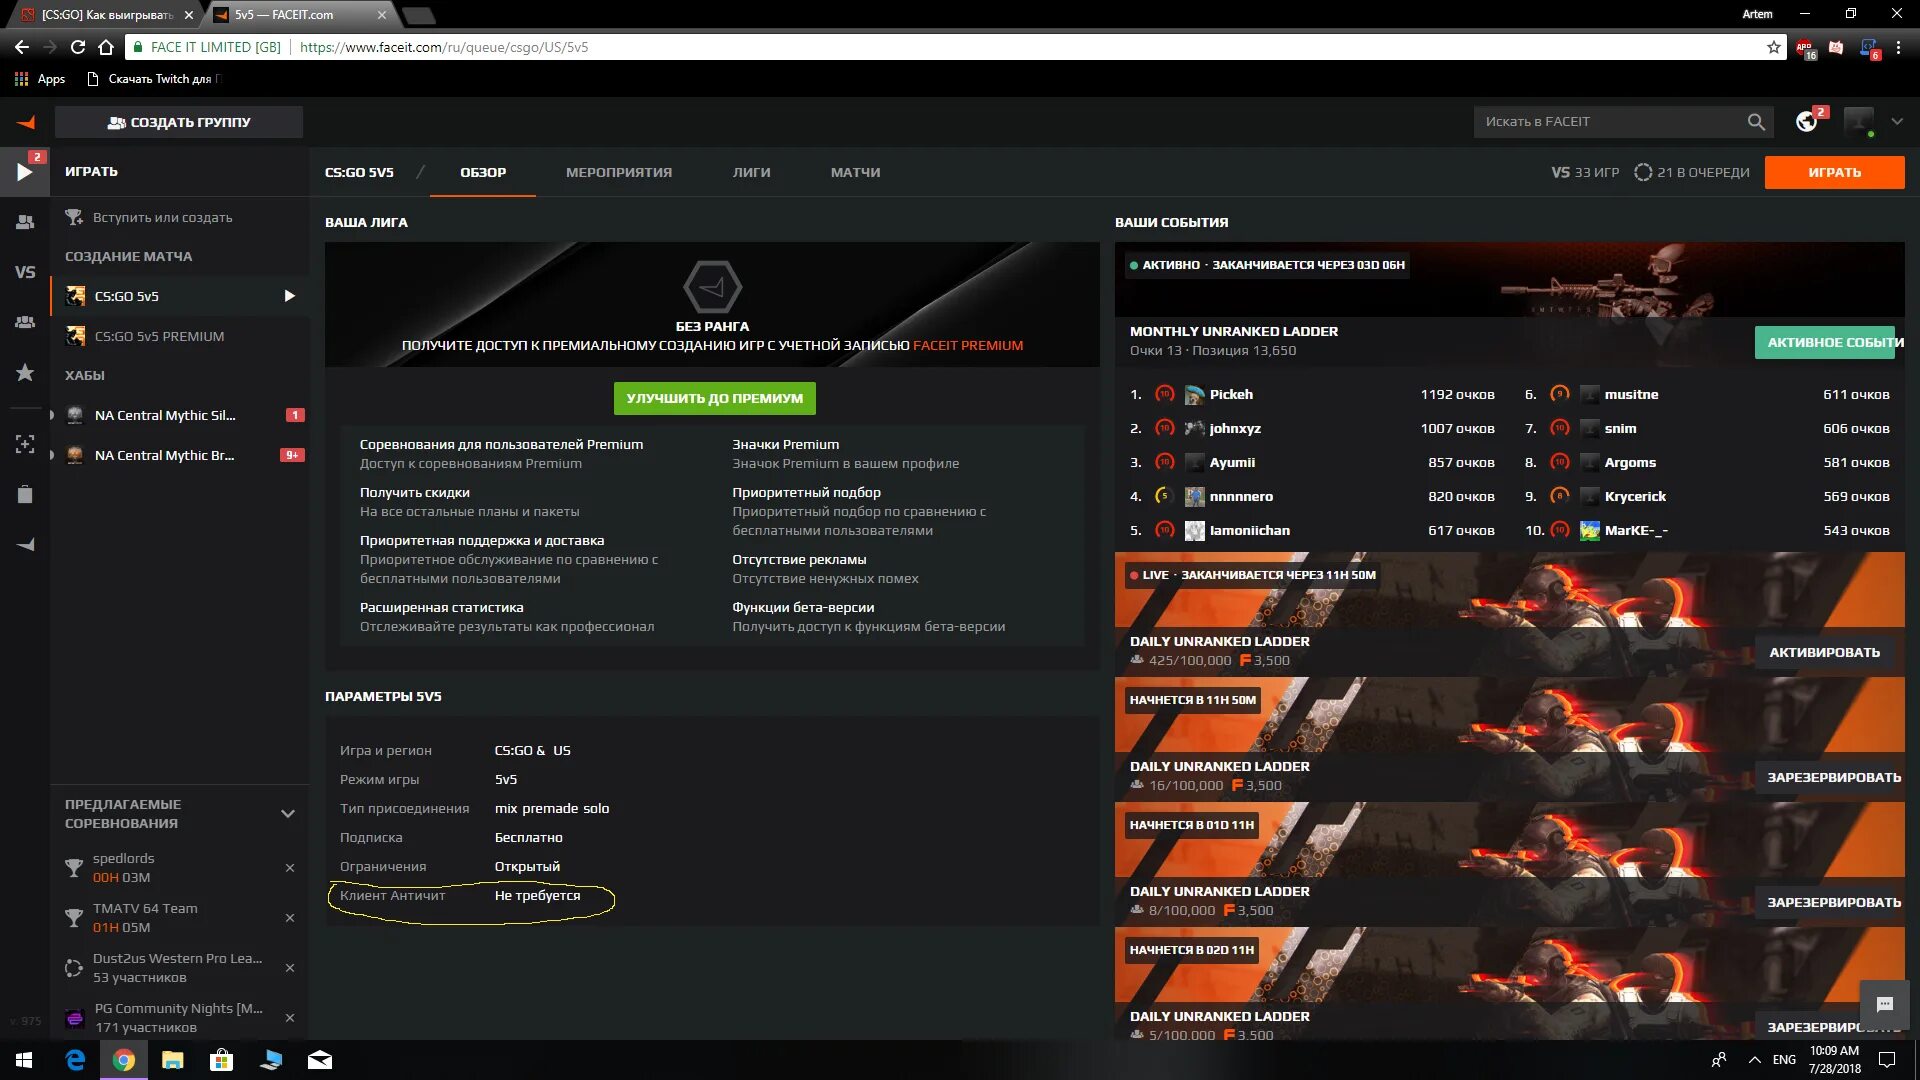Click trophy icon next to TMATV 64 Team
Screen dimensions: 1920x1080
[x=74, y=917]
